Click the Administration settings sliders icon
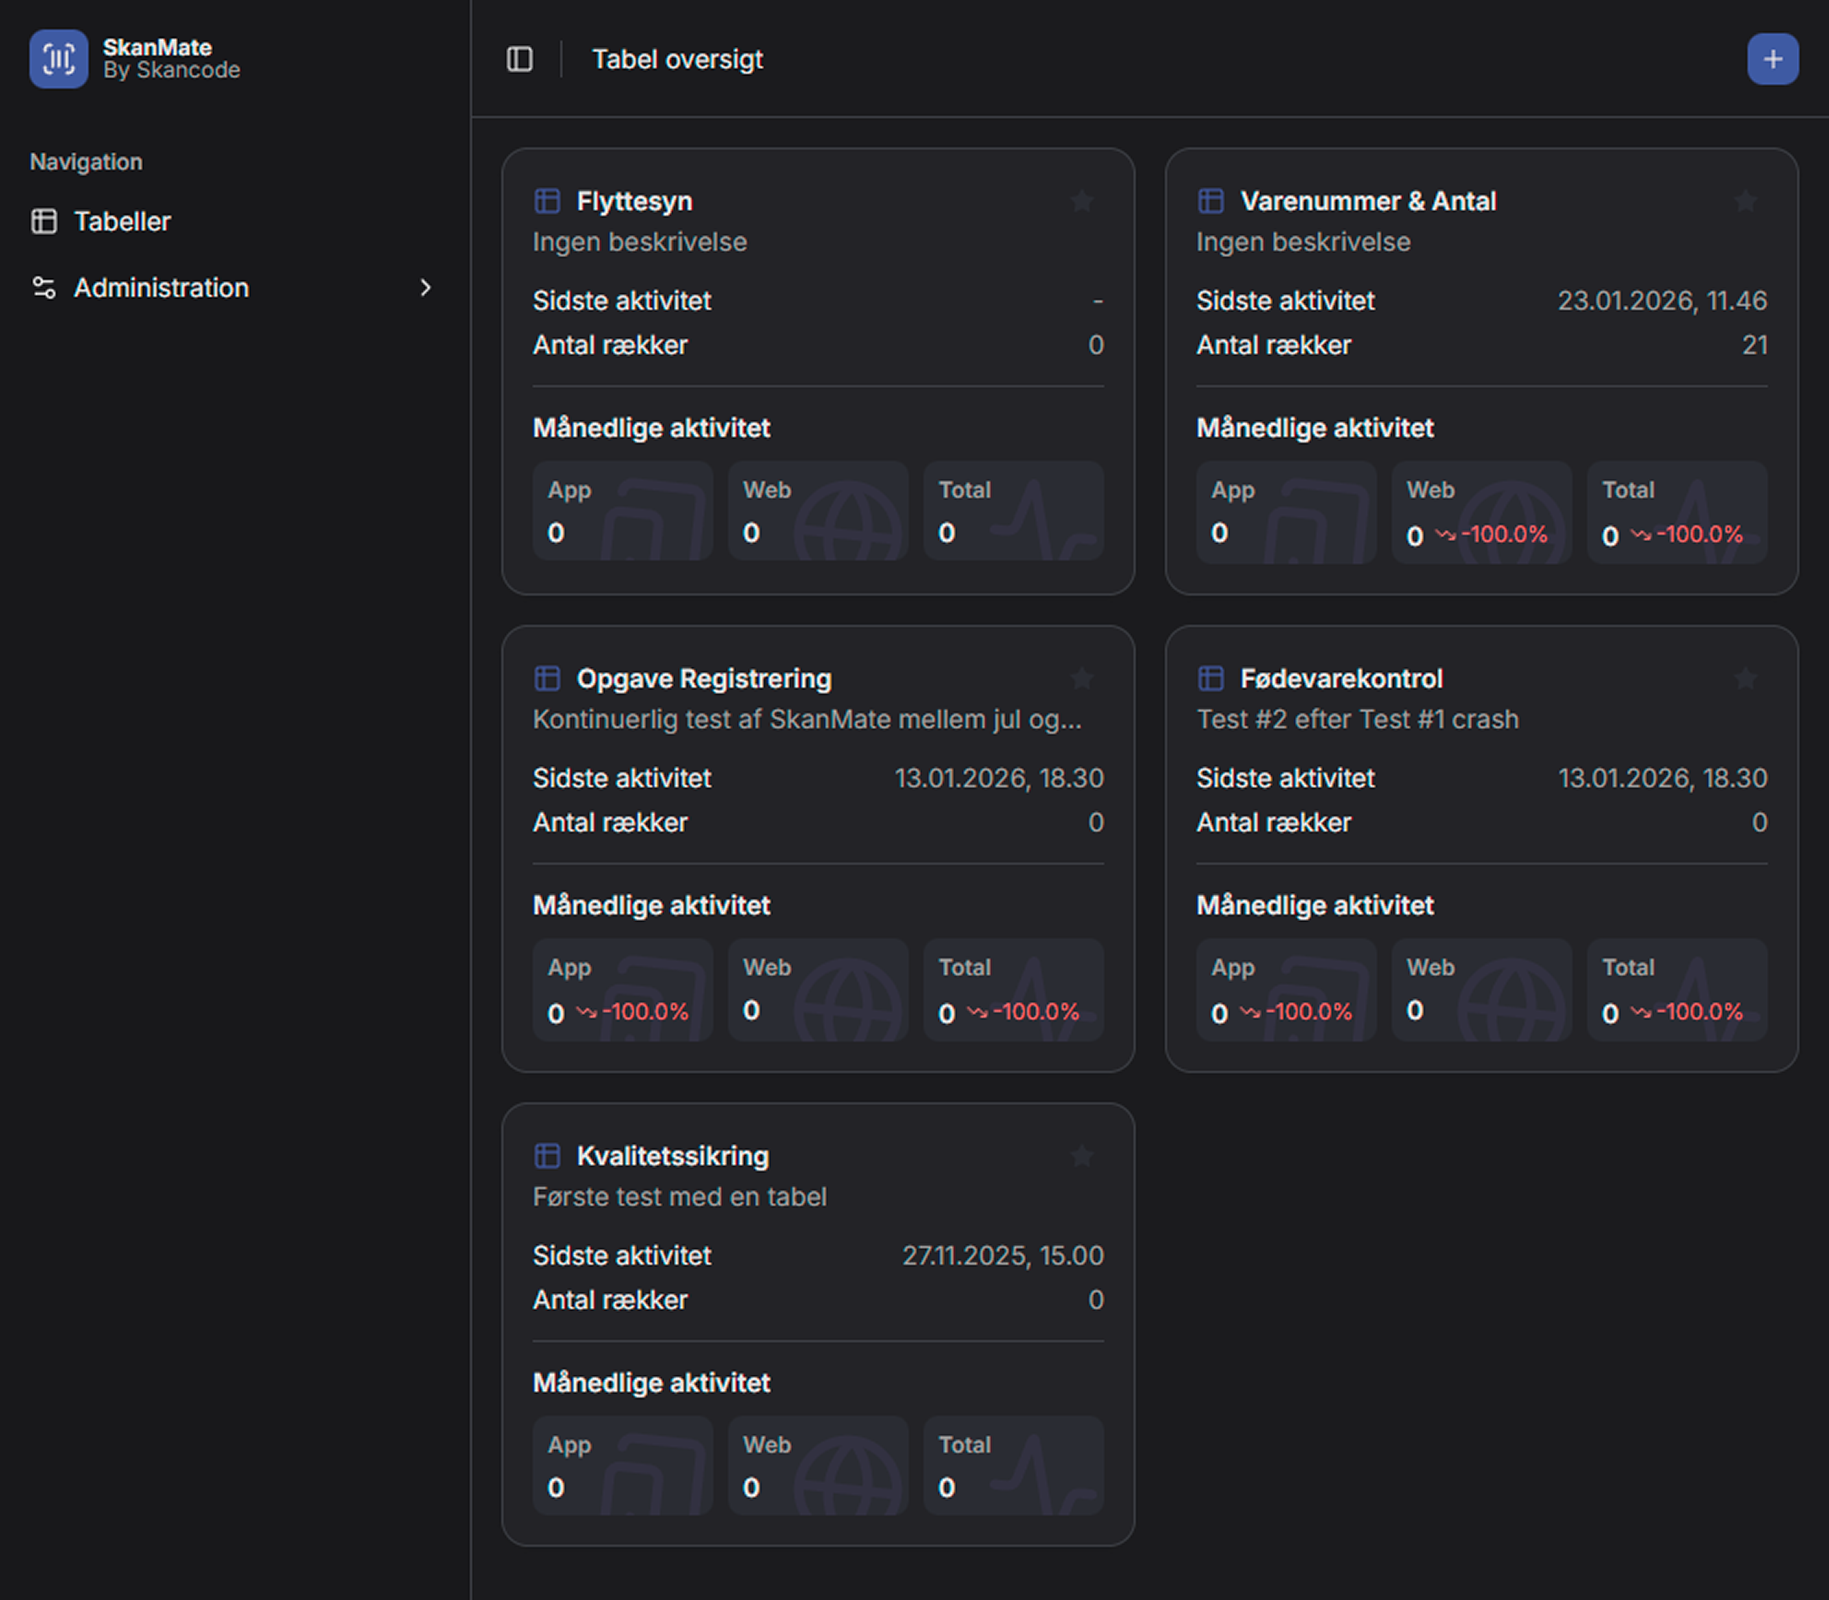This screenshot has width=1829, height=1600. point(44,288)
